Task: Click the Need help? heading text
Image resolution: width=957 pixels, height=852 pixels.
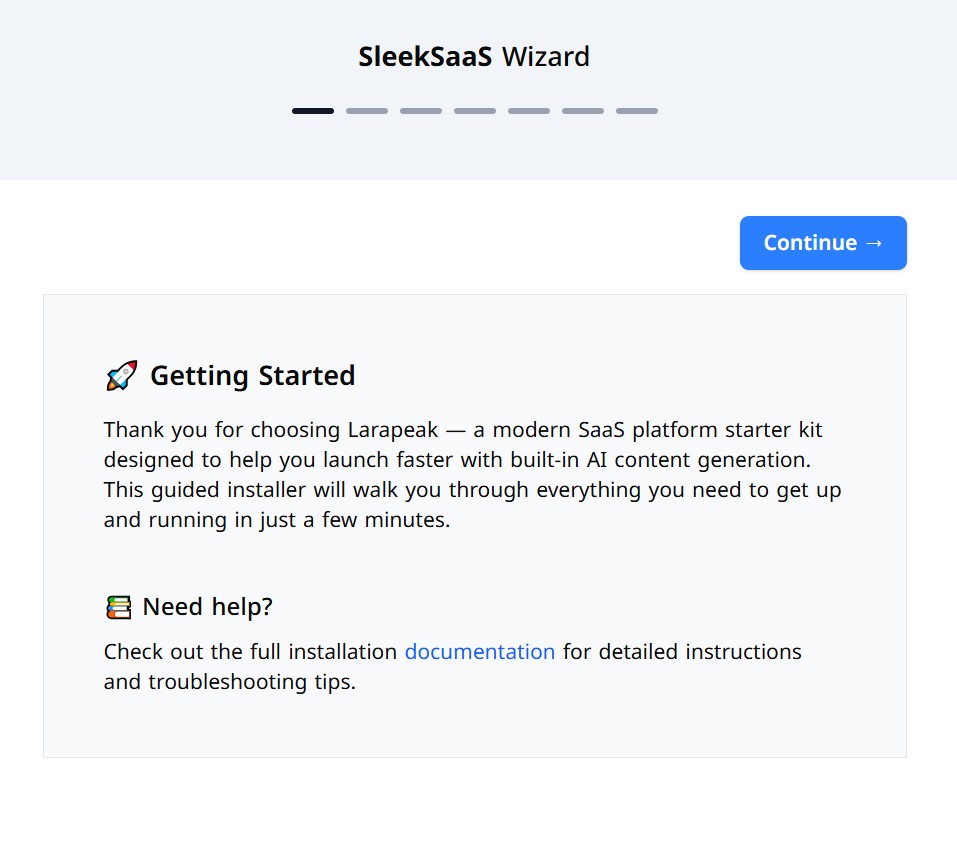Action: [x=207, y=607]
